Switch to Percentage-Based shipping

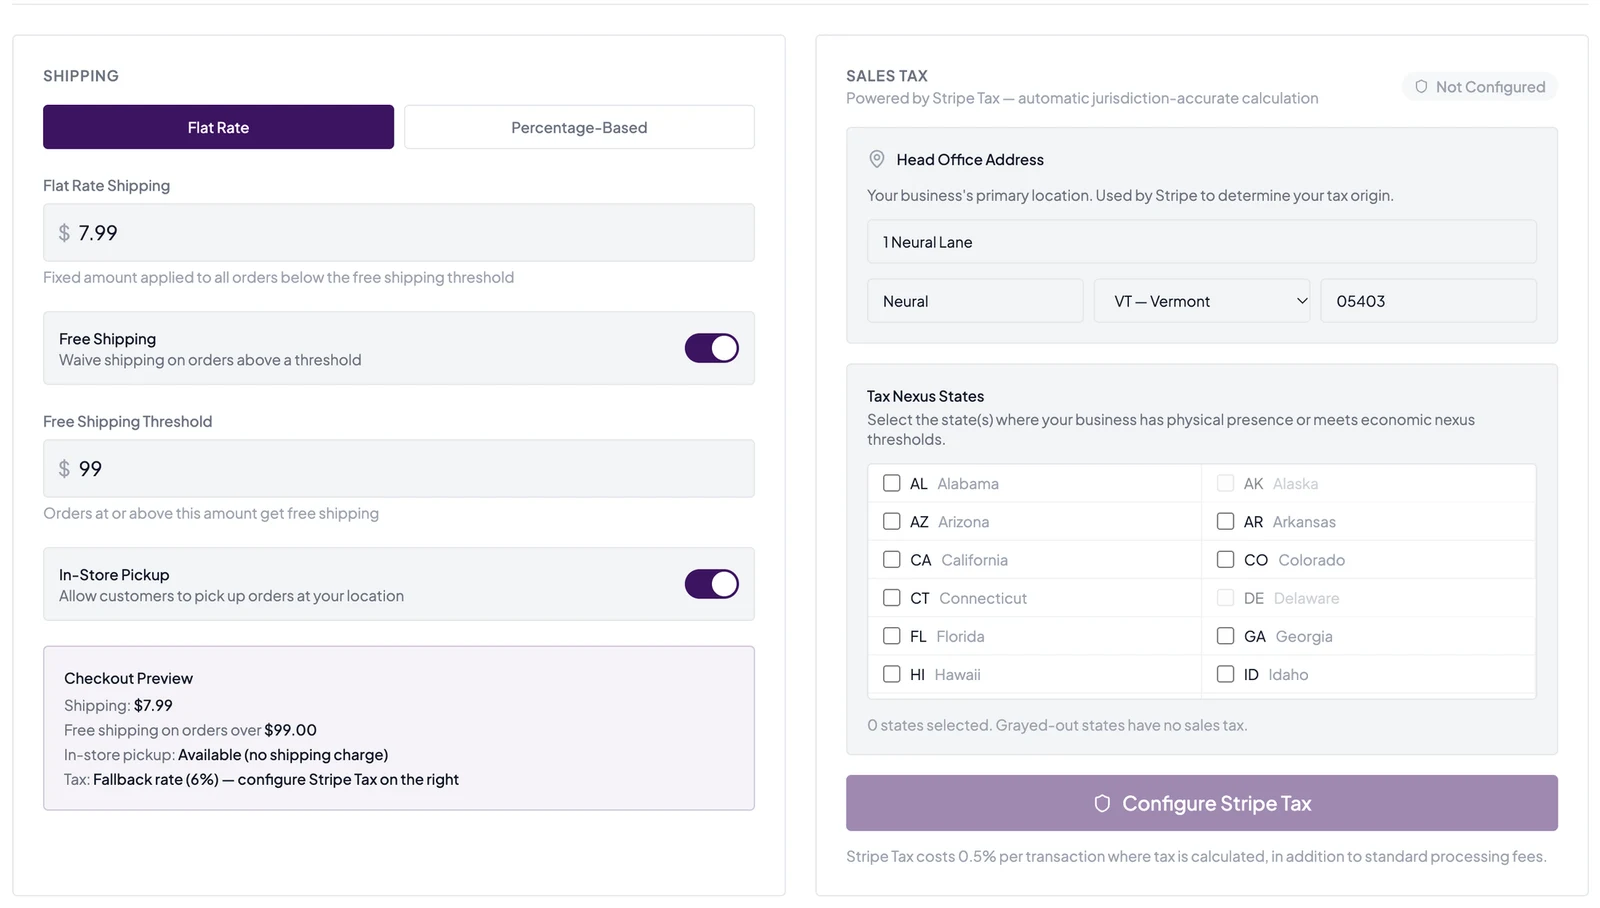(x=579, y=127)
